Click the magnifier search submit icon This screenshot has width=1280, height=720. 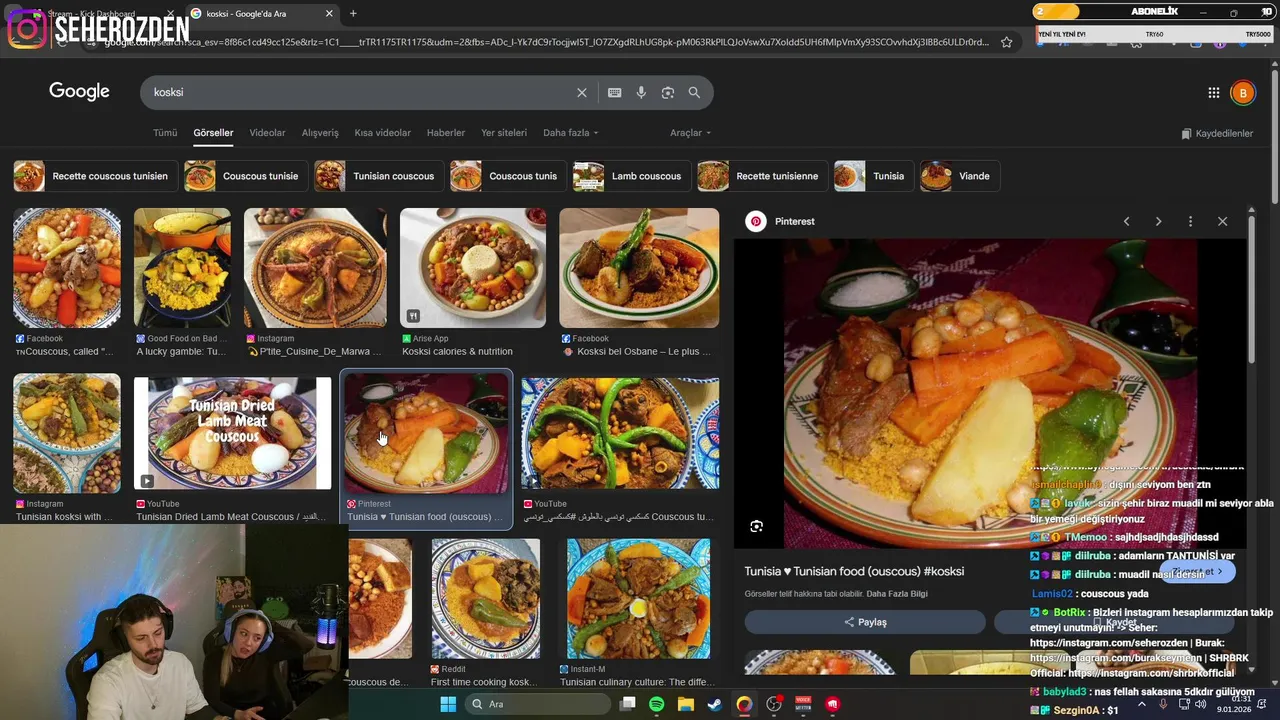(694, 92)
